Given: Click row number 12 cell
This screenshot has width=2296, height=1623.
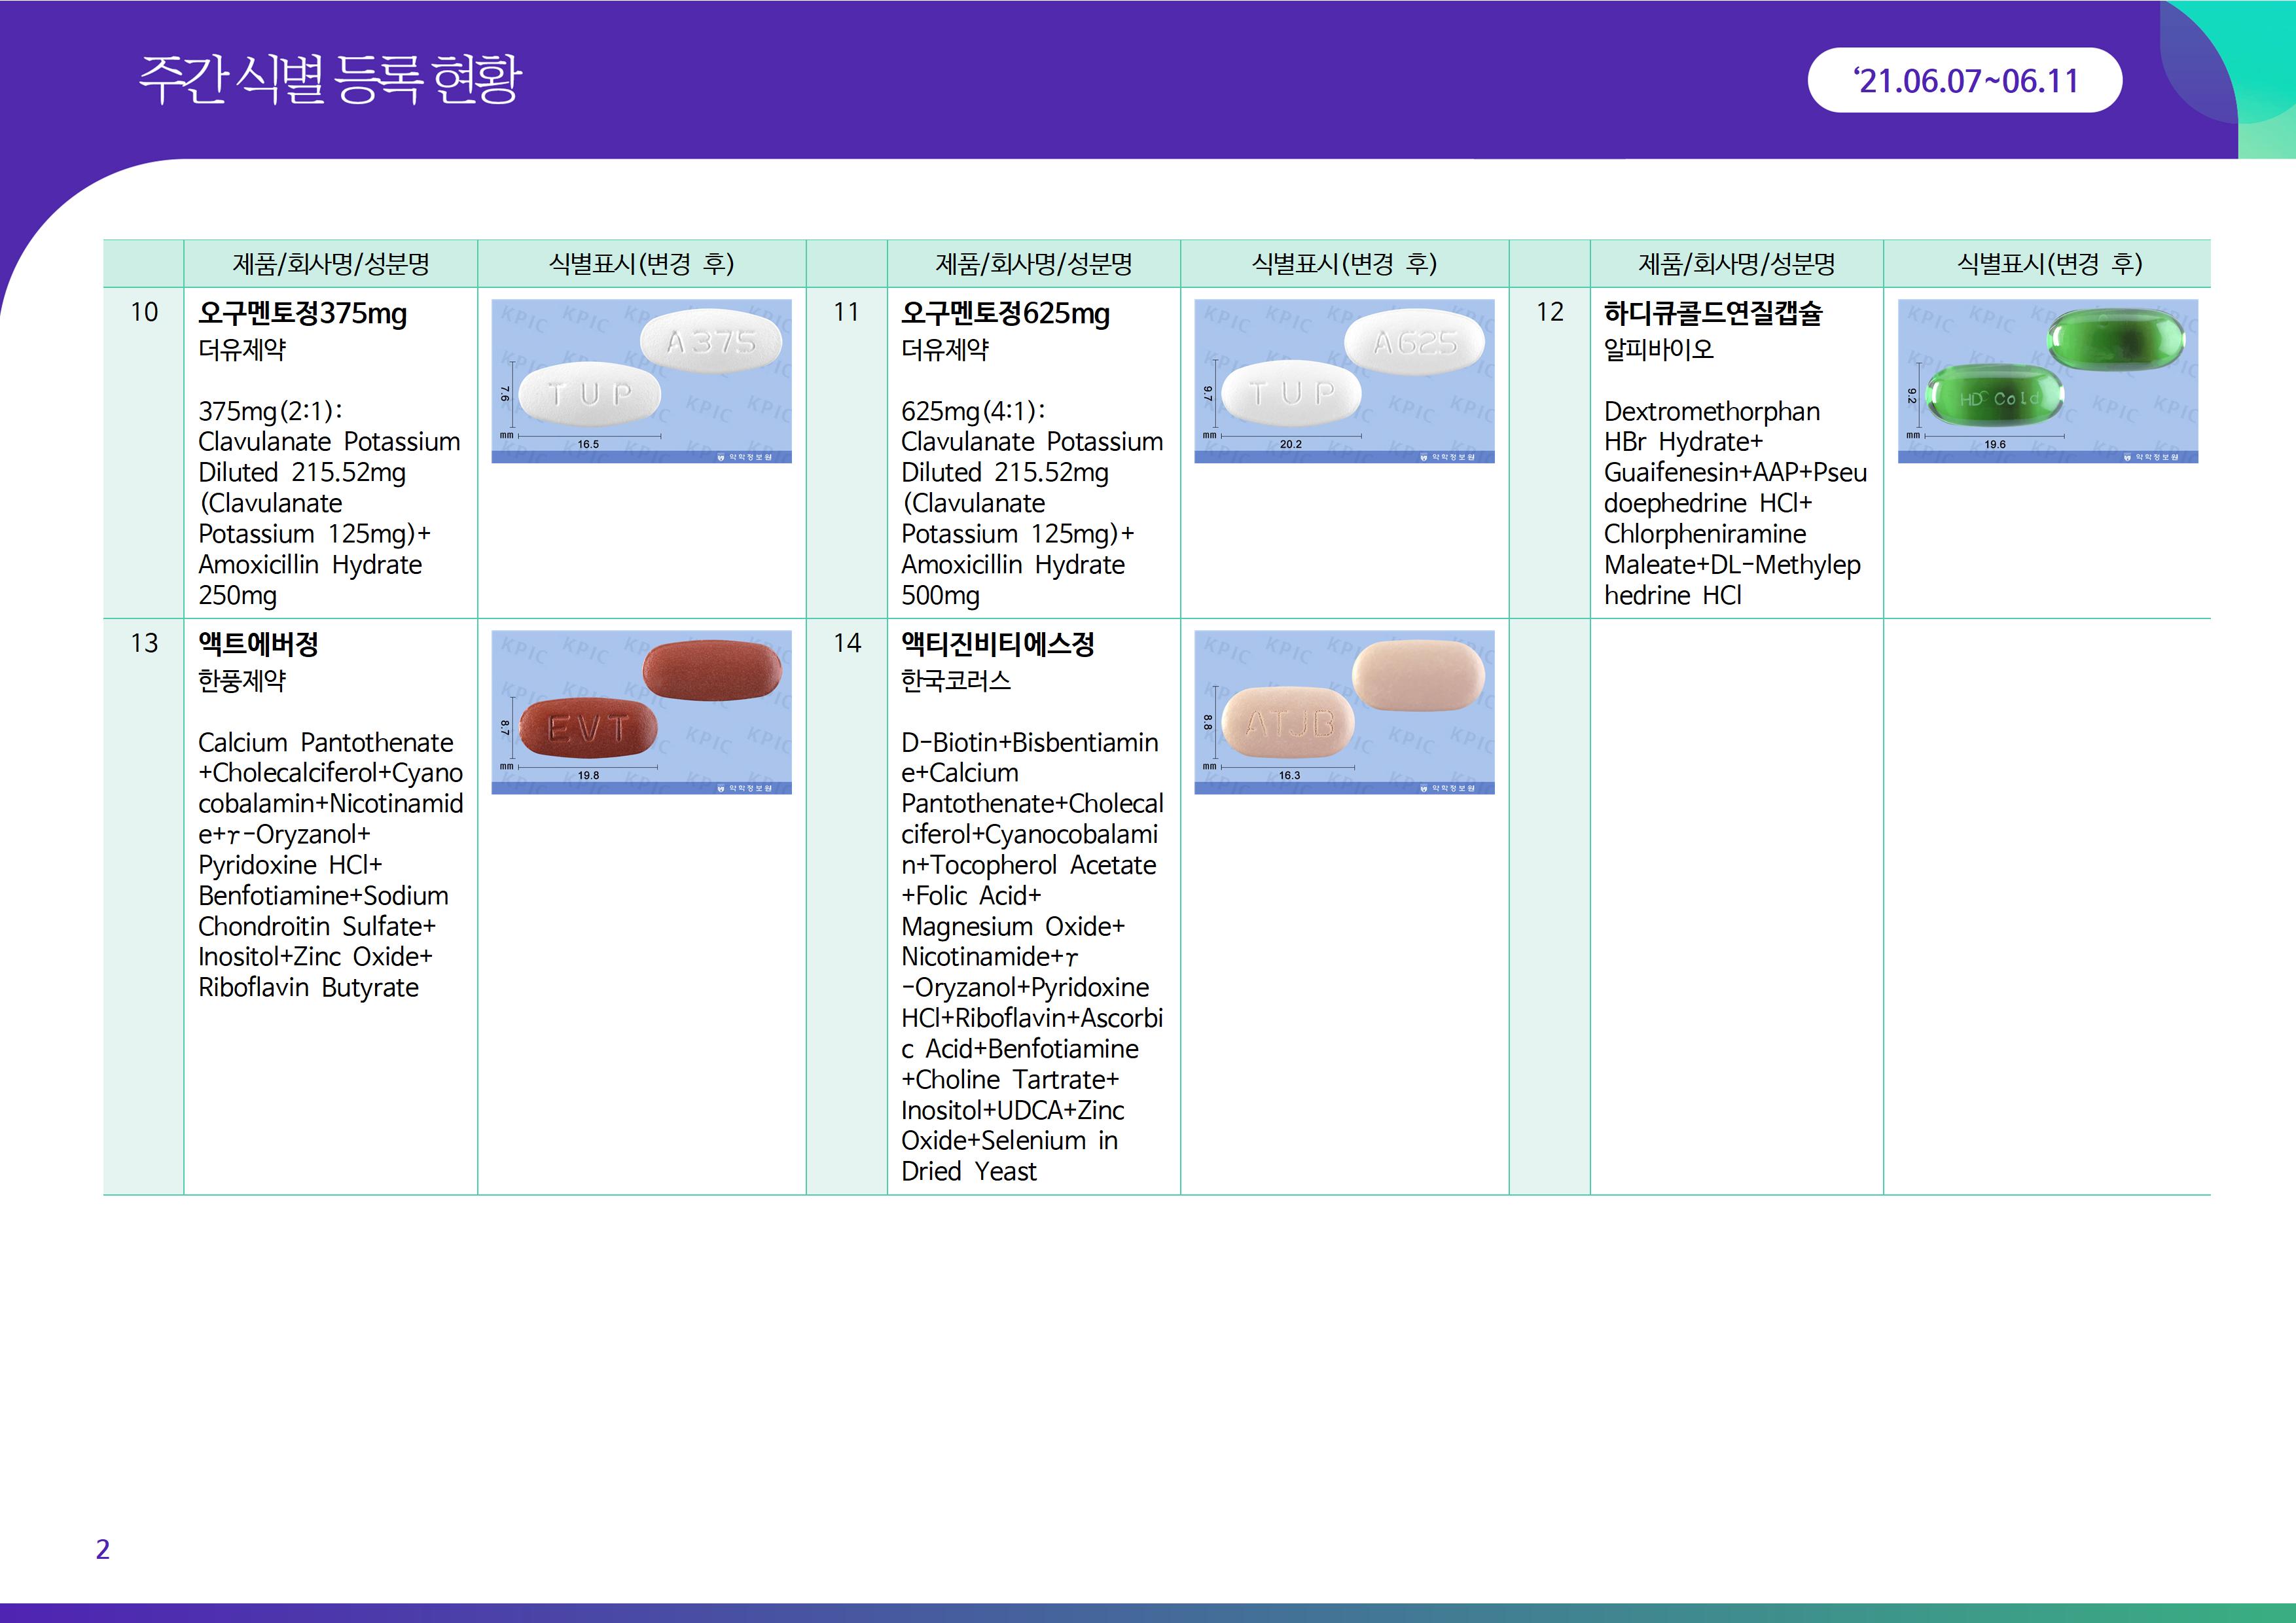Looking at the screenshot, I should [1549, 313].
